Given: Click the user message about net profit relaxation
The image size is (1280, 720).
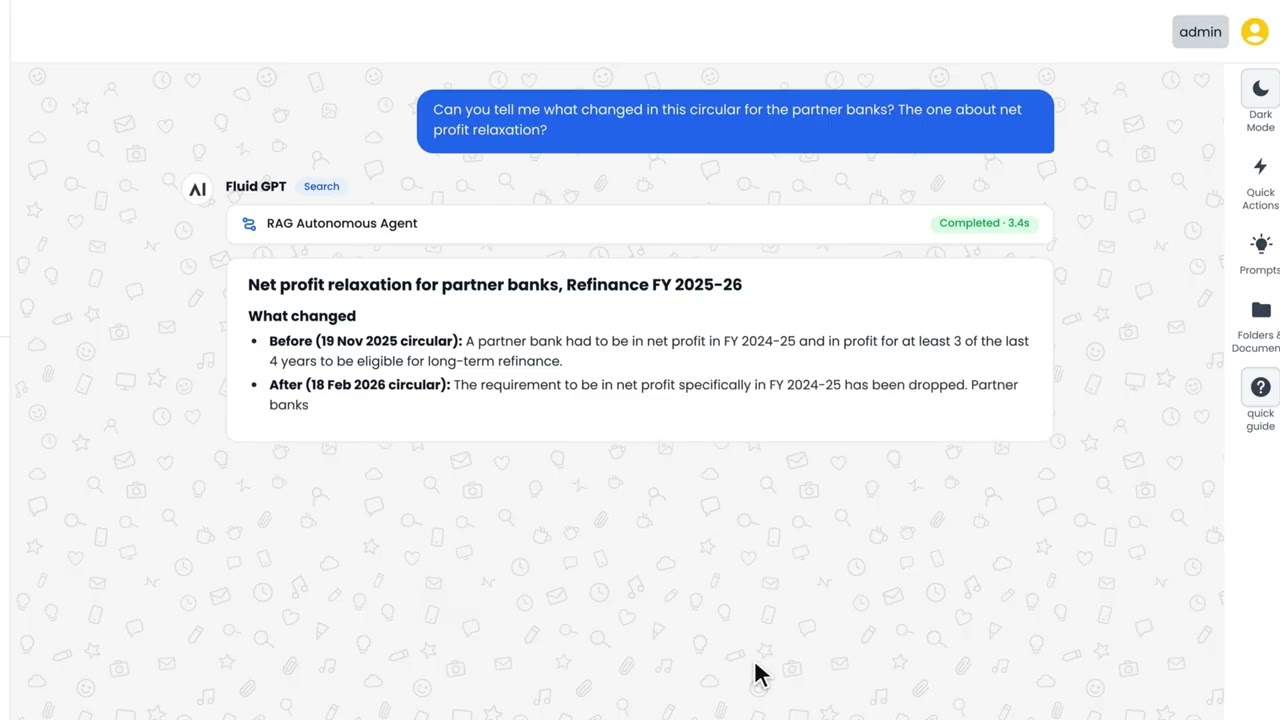Looking at the screenshot, I should 735,120.
